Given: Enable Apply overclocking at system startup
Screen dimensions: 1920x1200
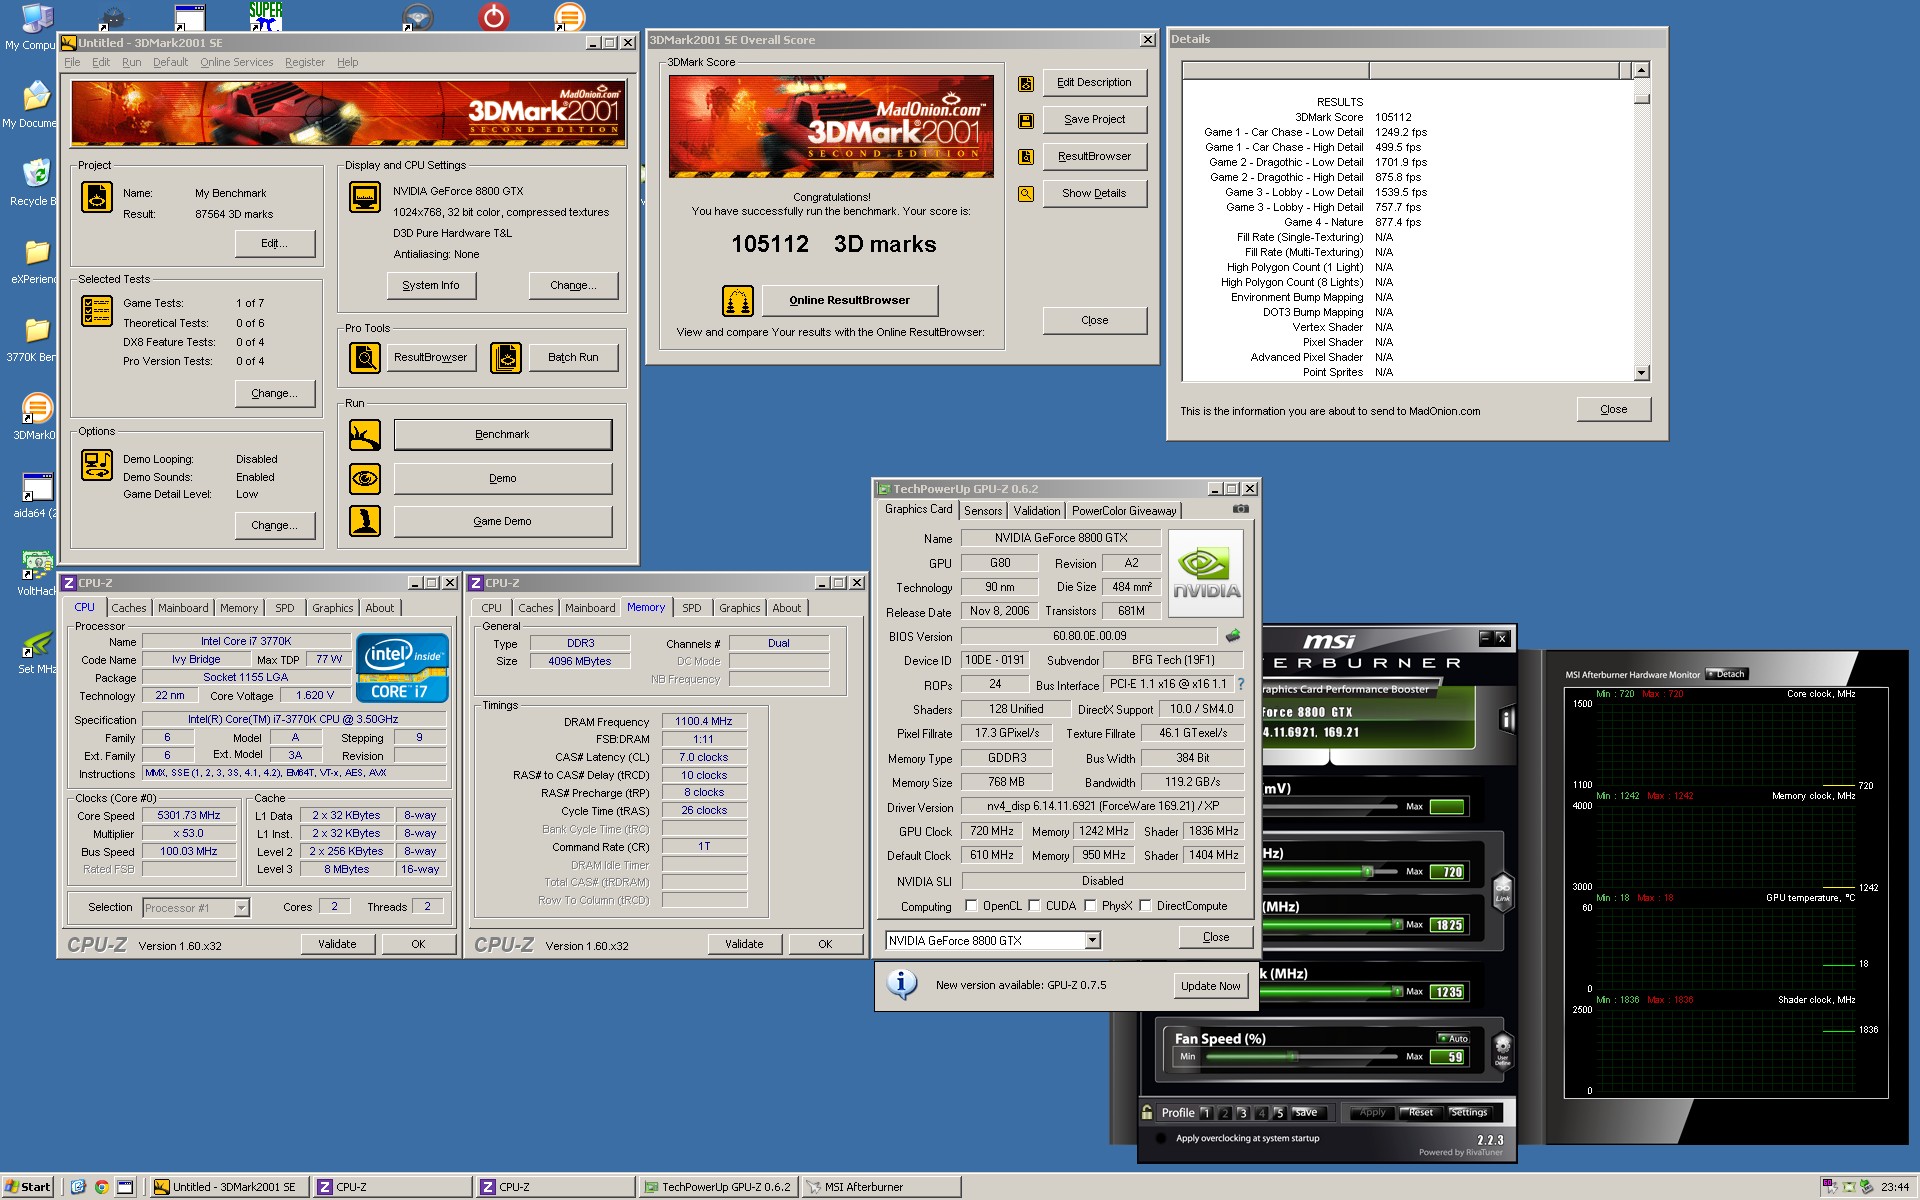Looking at the screenshot, I should coord(1161,1138).
